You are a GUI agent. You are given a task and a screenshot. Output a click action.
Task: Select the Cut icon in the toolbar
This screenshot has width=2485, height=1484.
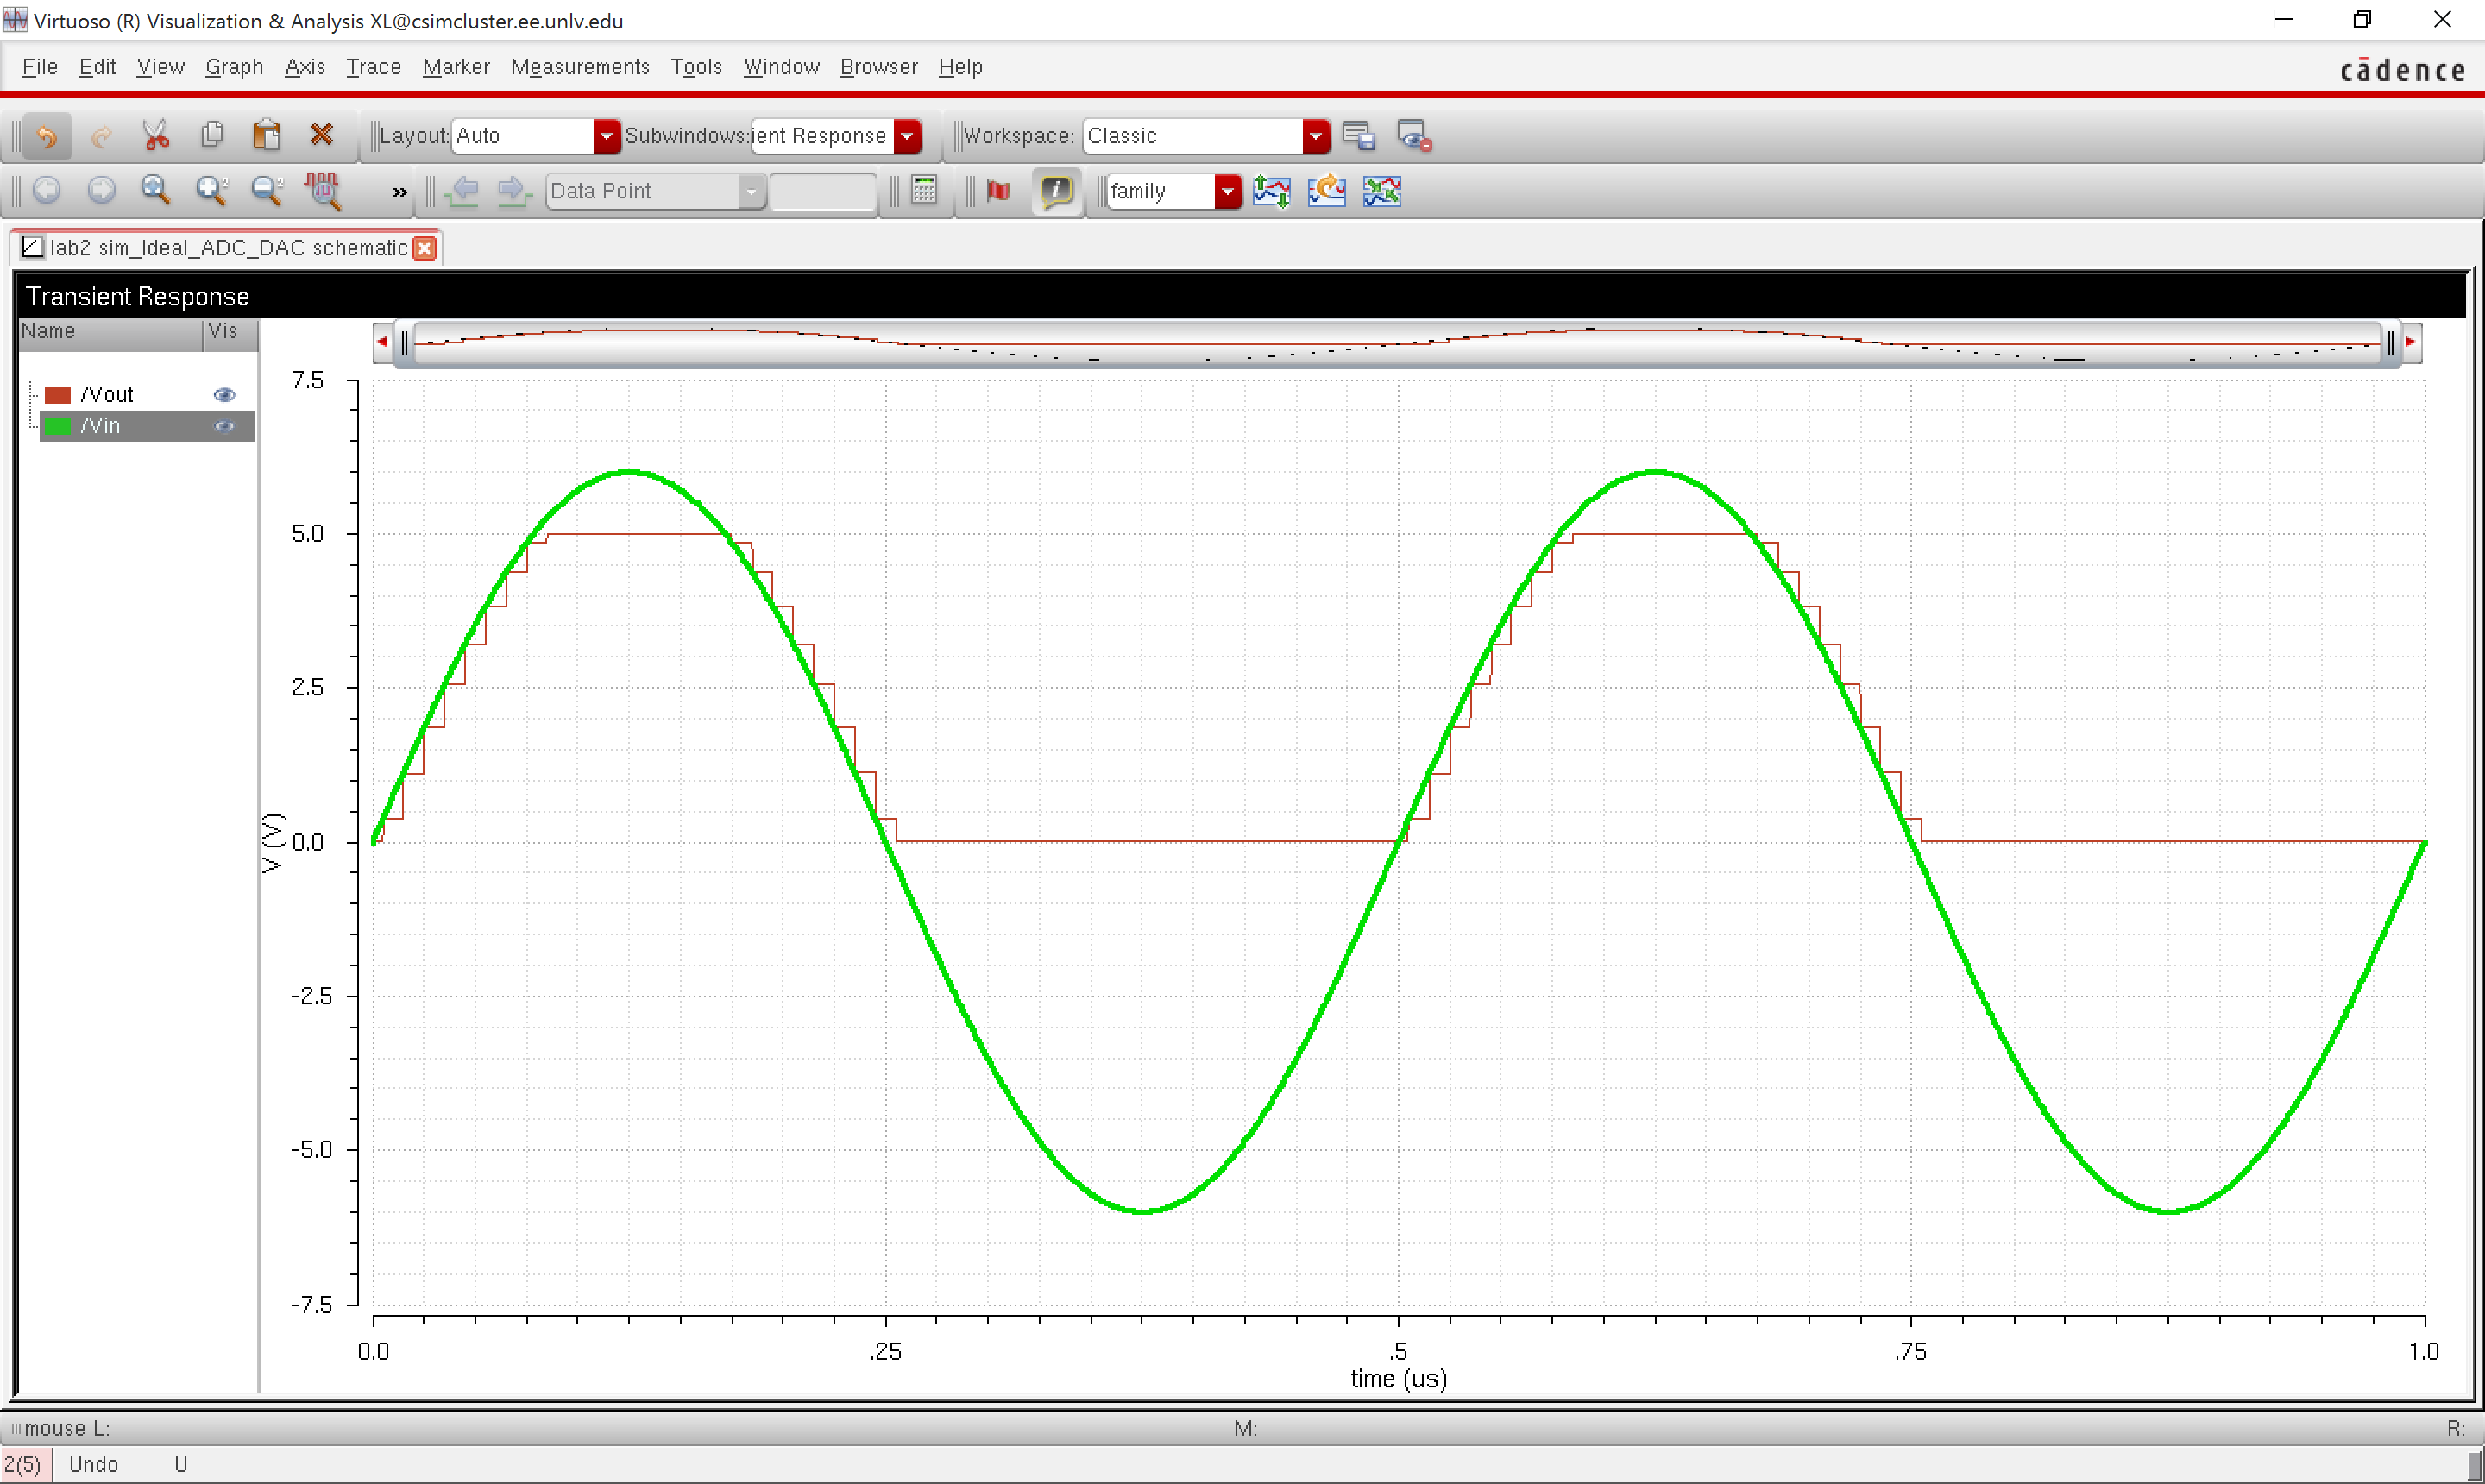(155, 135)
